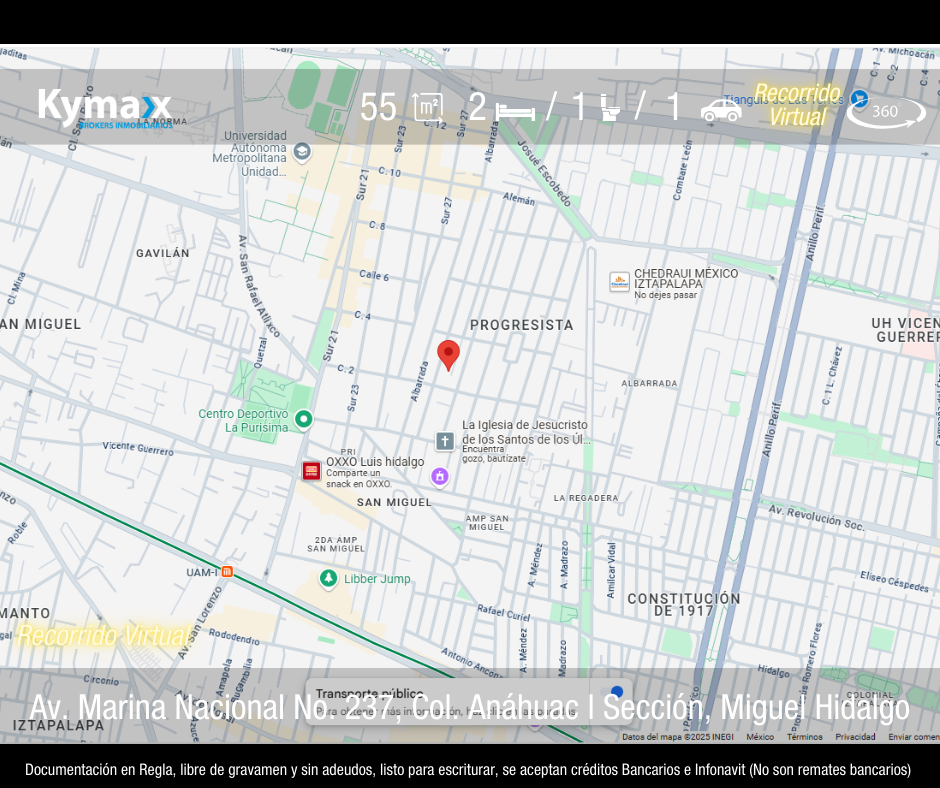Open the Universidad Autónoma Metropolitana marker icon

(302, 152)
